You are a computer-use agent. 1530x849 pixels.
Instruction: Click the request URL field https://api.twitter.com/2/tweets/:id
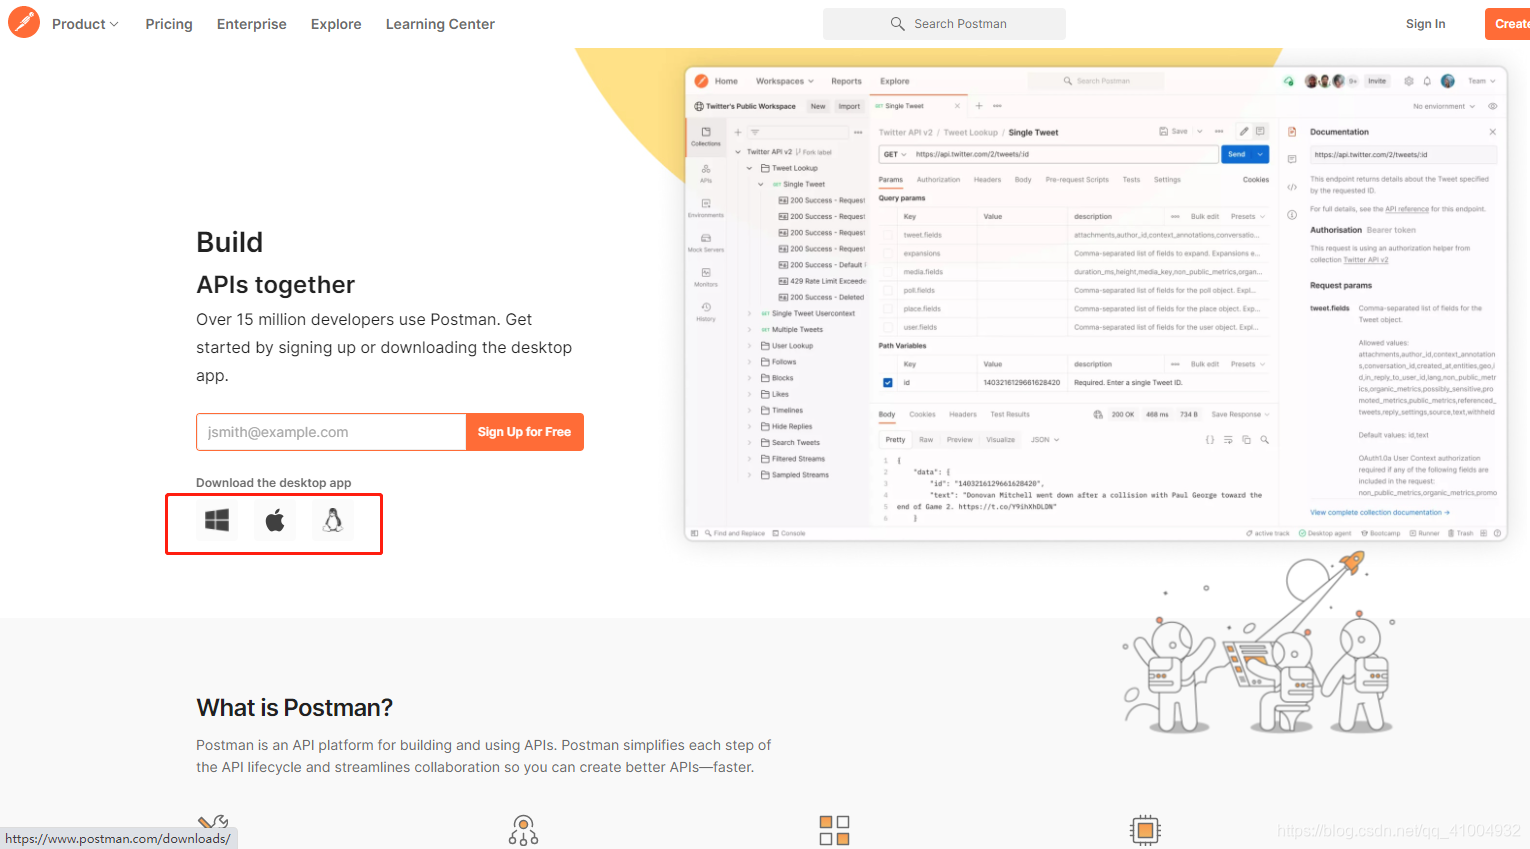click(x=1064, y=154)
